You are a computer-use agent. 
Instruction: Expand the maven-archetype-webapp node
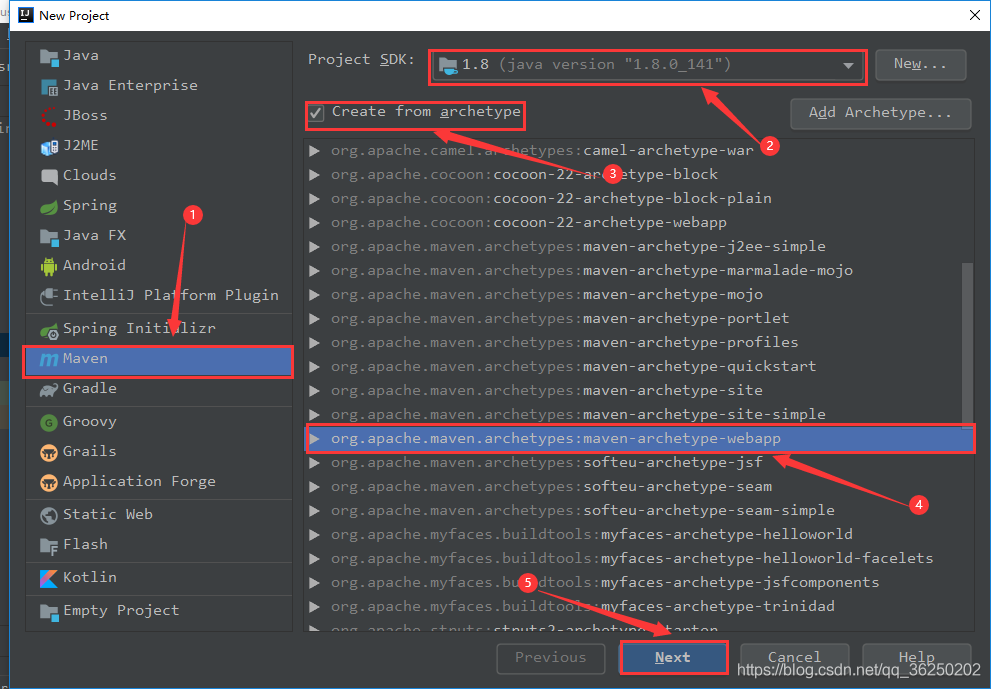(x=314, y=439)
